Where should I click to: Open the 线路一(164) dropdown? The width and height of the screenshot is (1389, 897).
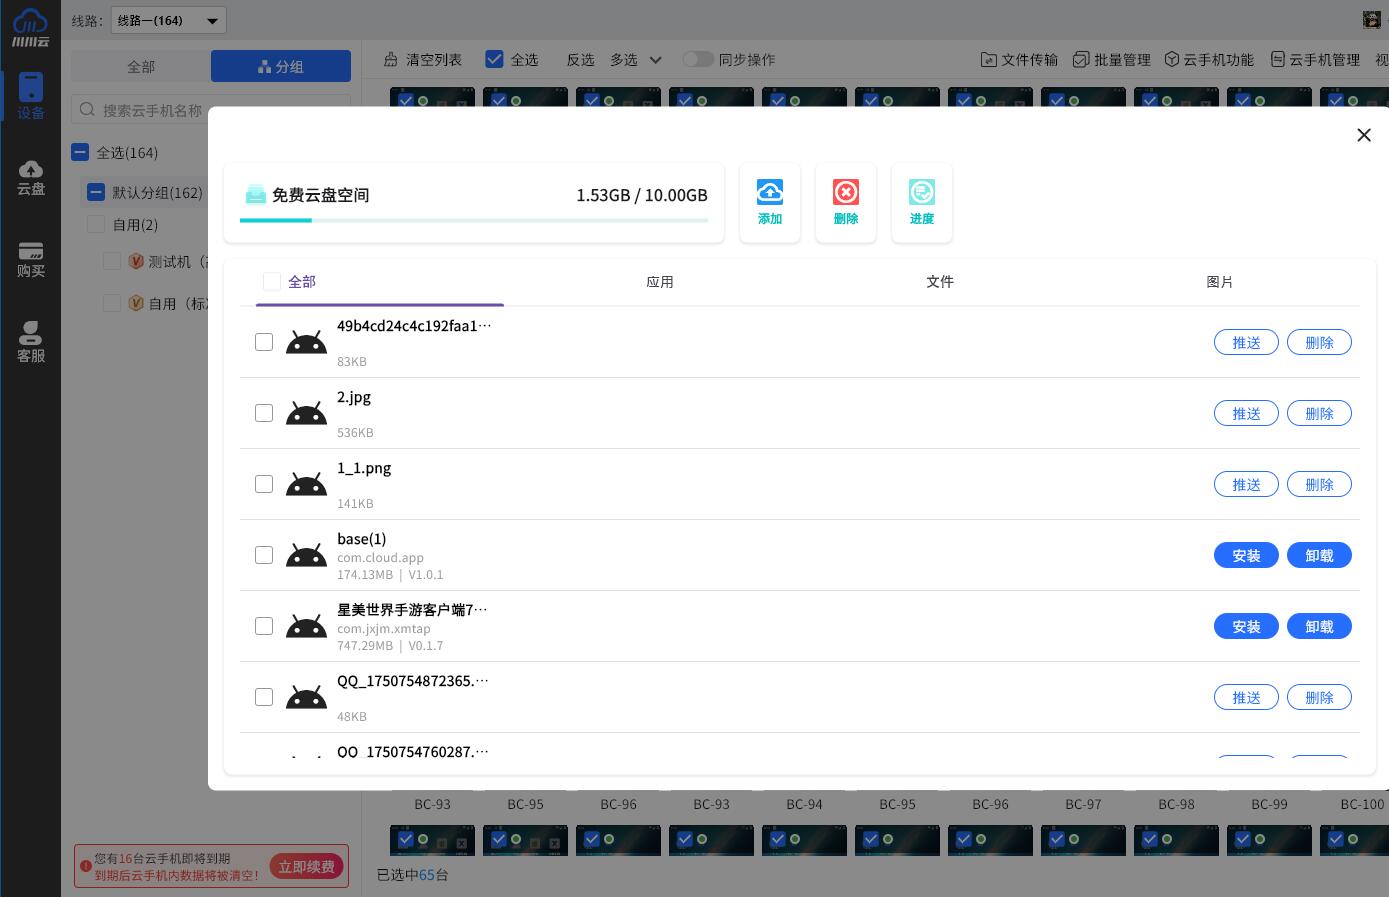click(x=168, y=20)
